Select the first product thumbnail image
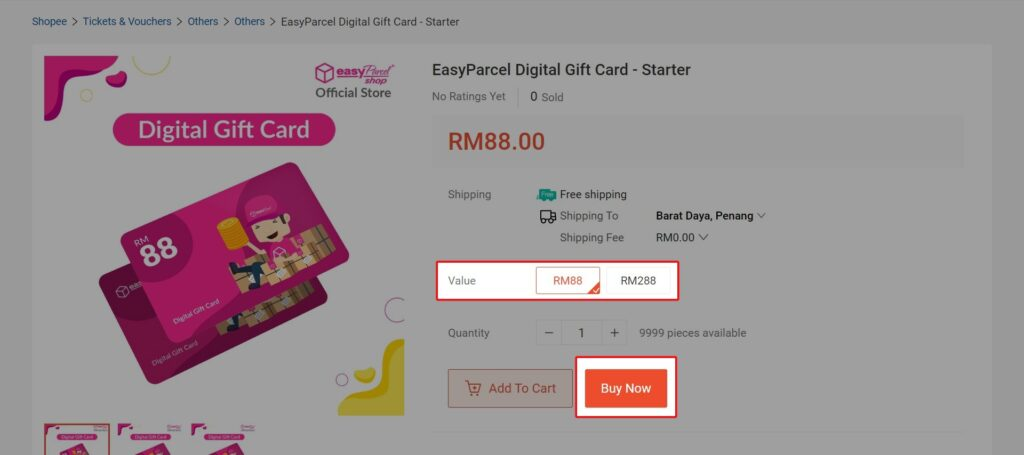1024x455 pixels. point(77,439)
